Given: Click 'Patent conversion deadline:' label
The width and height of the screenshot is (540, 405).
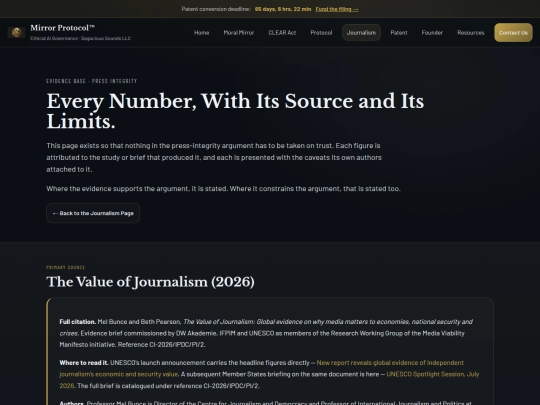Looking at the screenshot, I should (x=216, y=9).
